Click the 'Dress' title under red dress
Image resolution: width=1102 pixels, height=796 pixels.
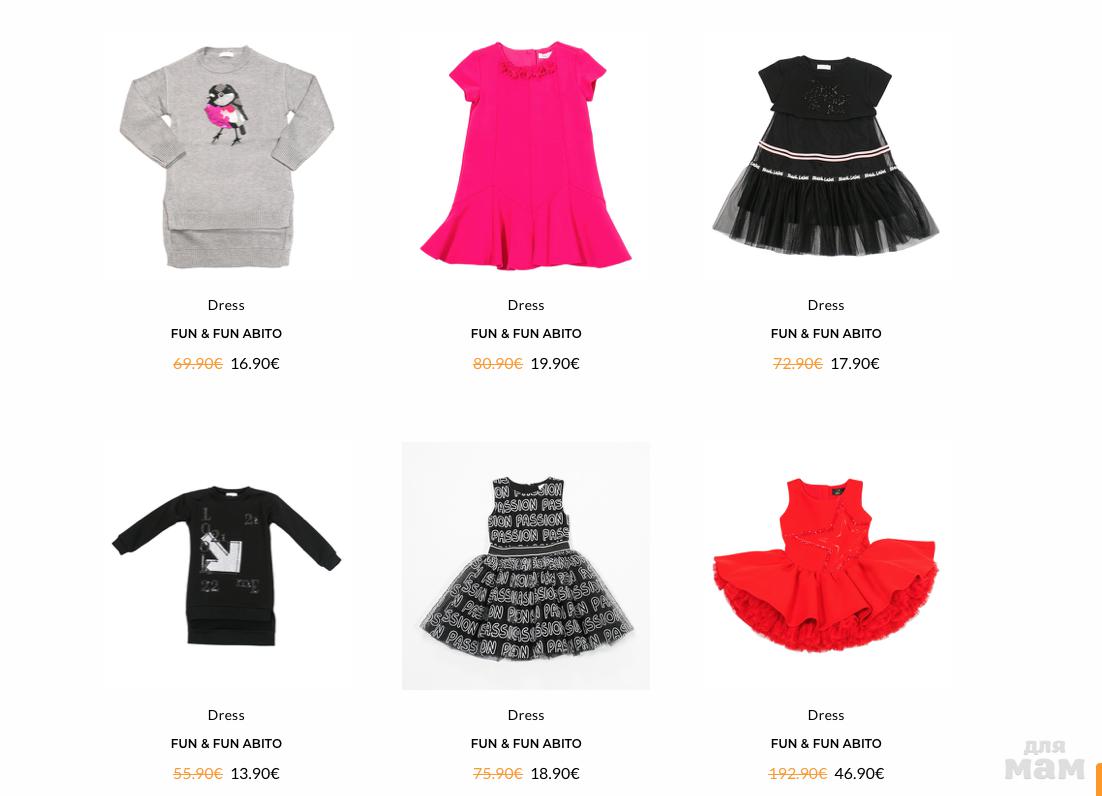tap(826, 715)
